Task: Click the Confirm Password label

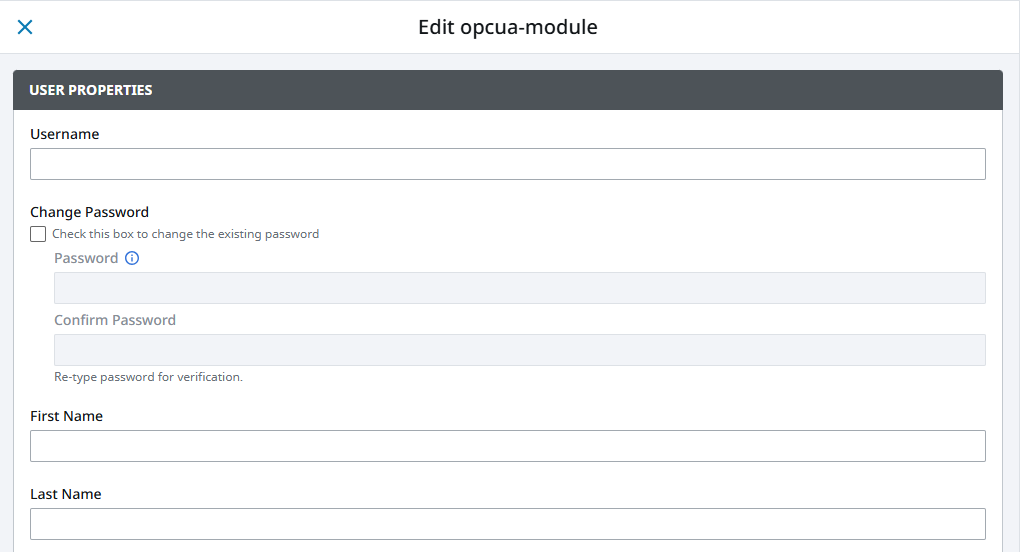Action: point(114,320)
